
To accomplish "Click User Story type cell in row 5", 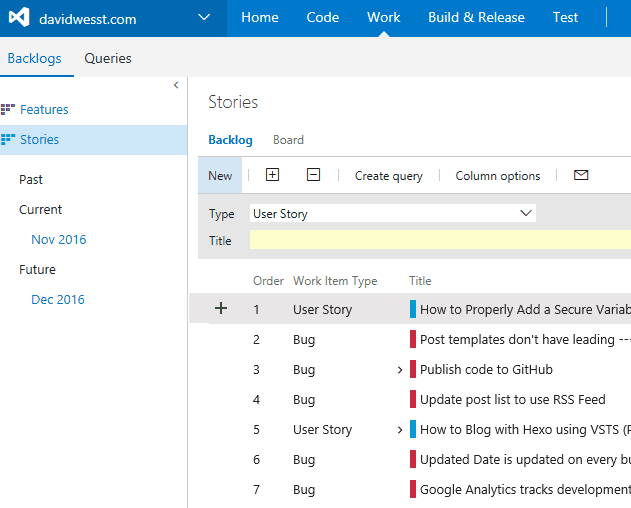I will [x=323, y=430].
